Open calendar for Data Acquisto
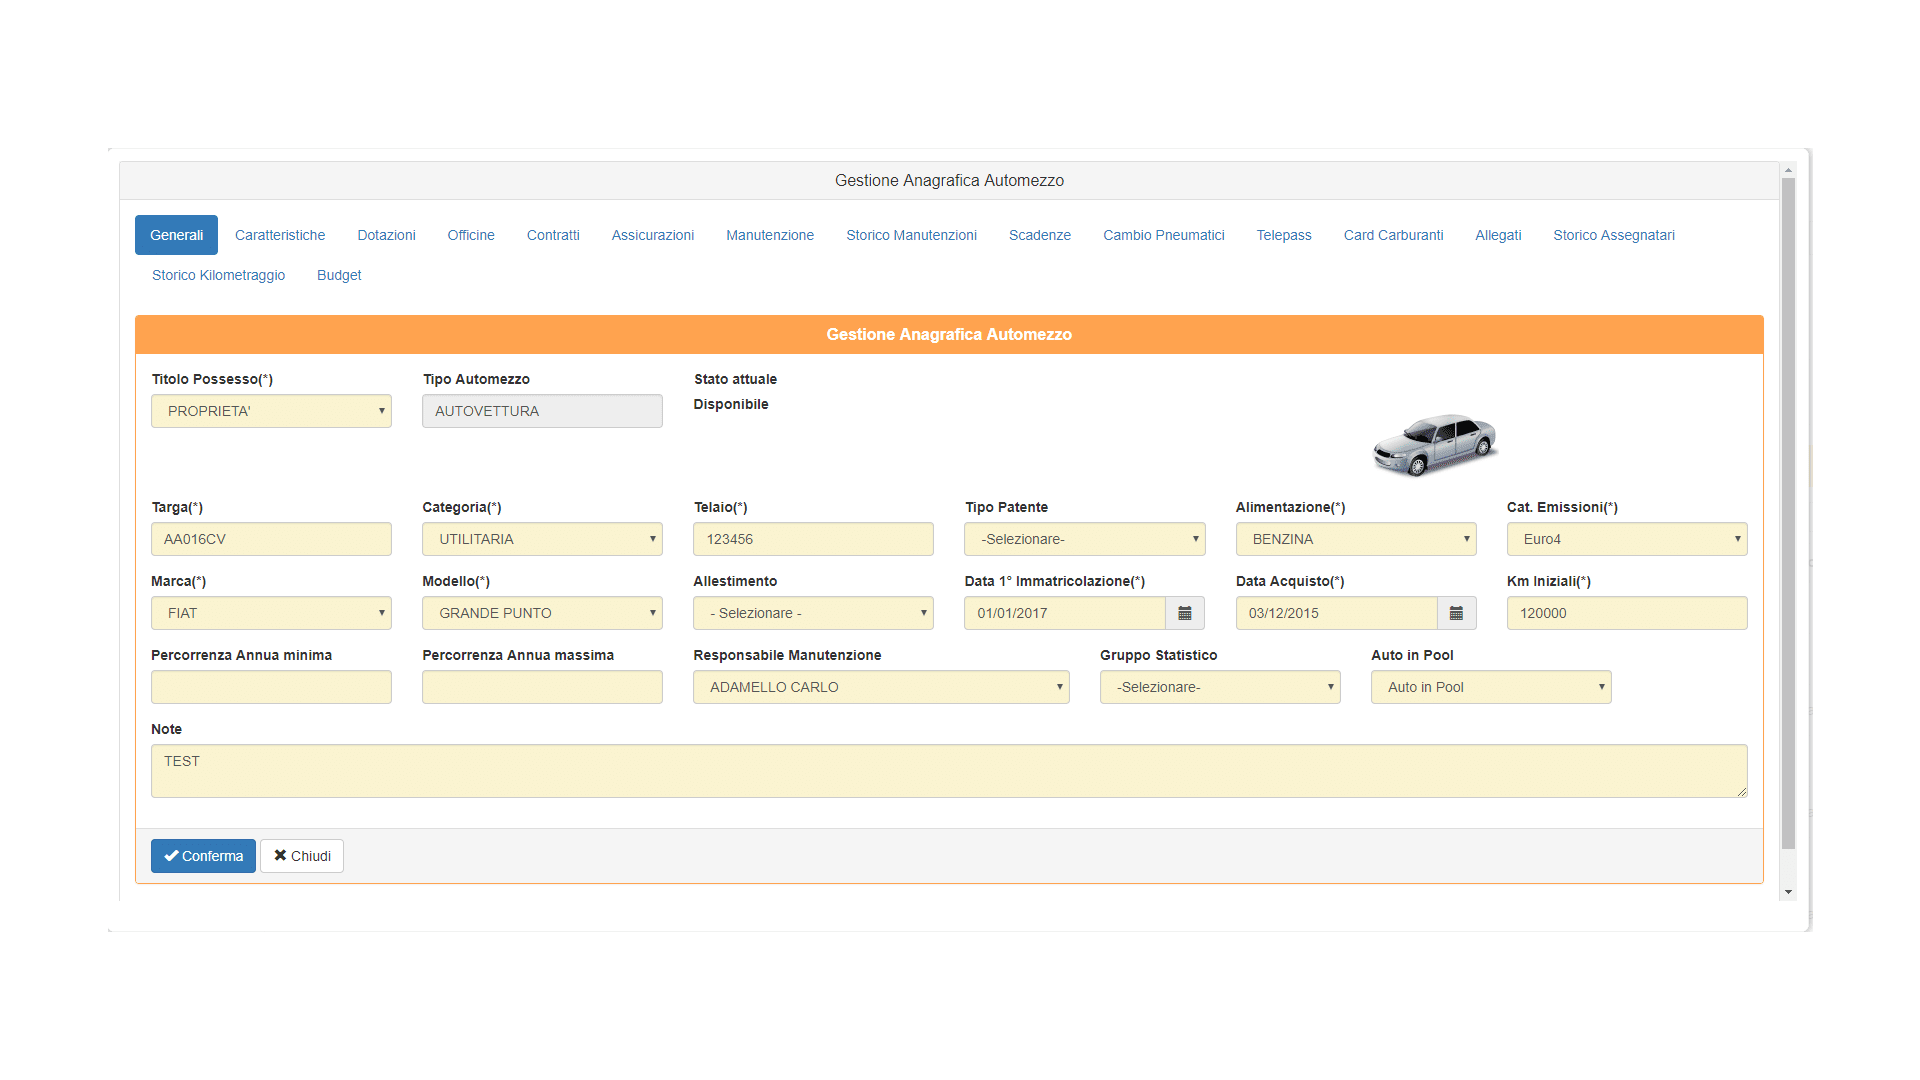This screenshot has height=1080, width=1920. [1456, 613]
